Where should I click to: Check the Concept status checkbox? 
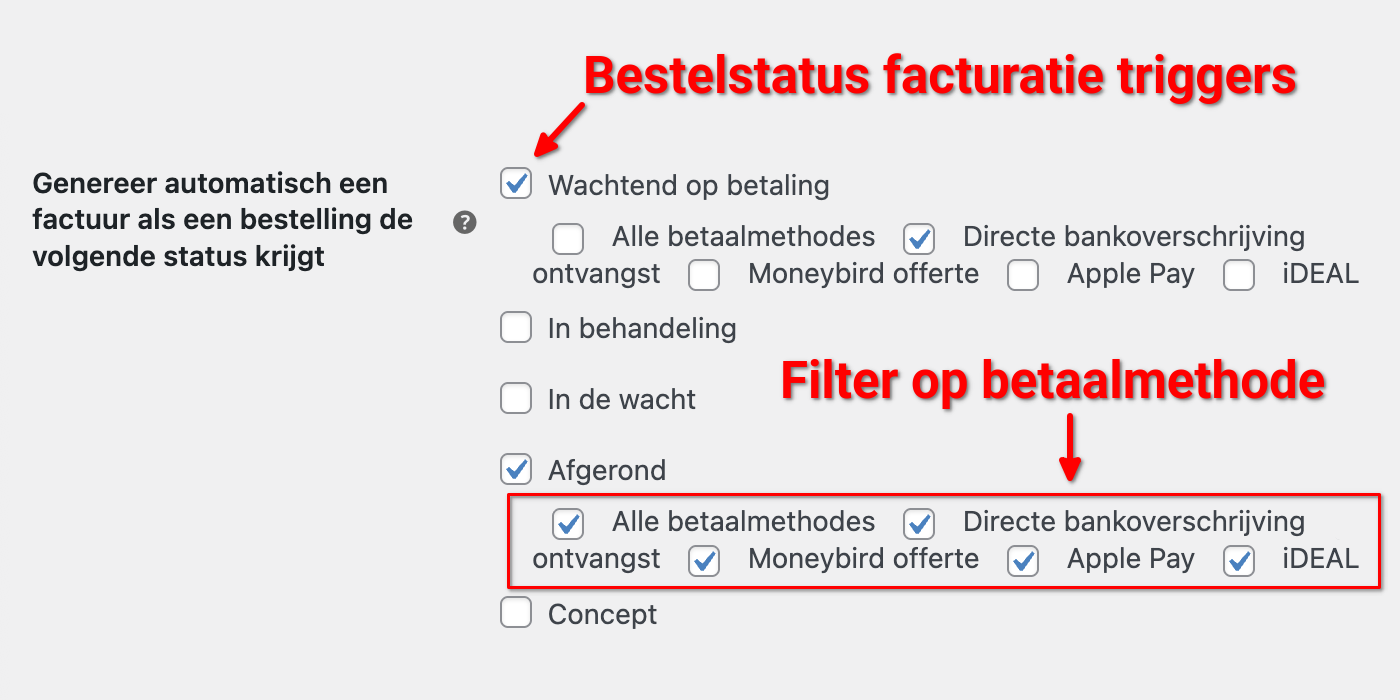516,612
